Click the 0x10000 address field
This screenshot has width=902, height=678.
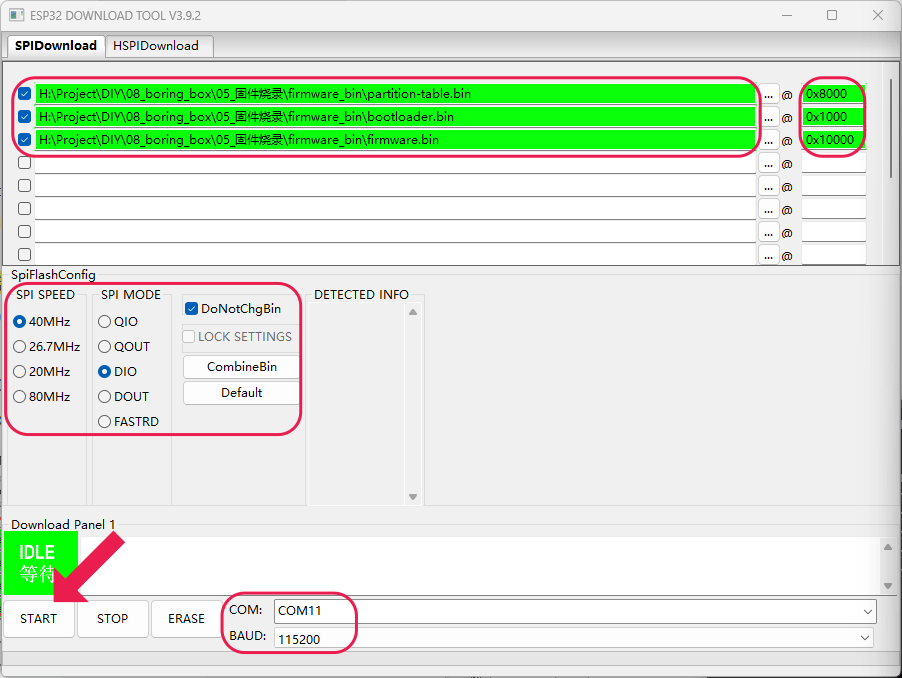(834, 140)
